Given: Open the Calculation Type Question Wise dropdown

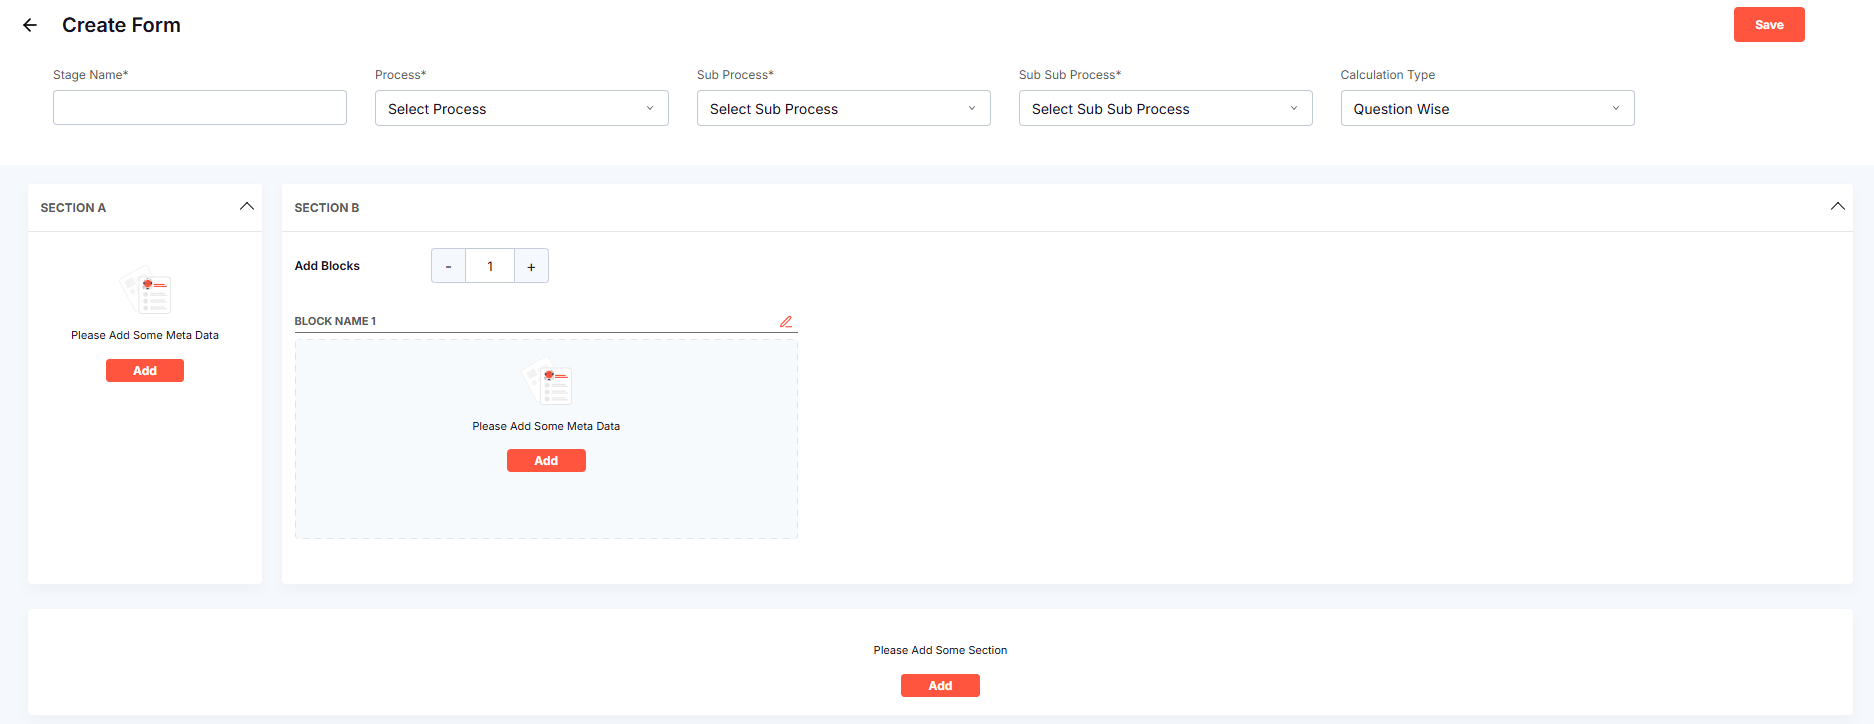Looking at the screenshot, I should point(1487,108).
